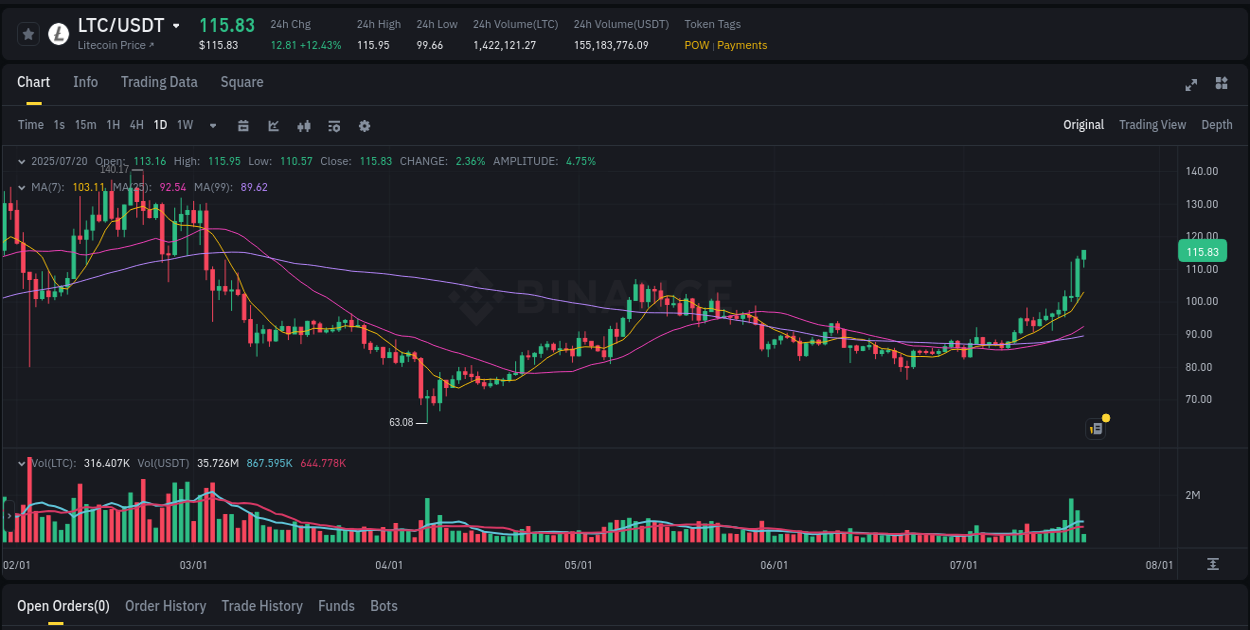This screenshot has height=630, width=1250.
Task: Open the indicators icon on the toolbar
Action: [303, 125]
